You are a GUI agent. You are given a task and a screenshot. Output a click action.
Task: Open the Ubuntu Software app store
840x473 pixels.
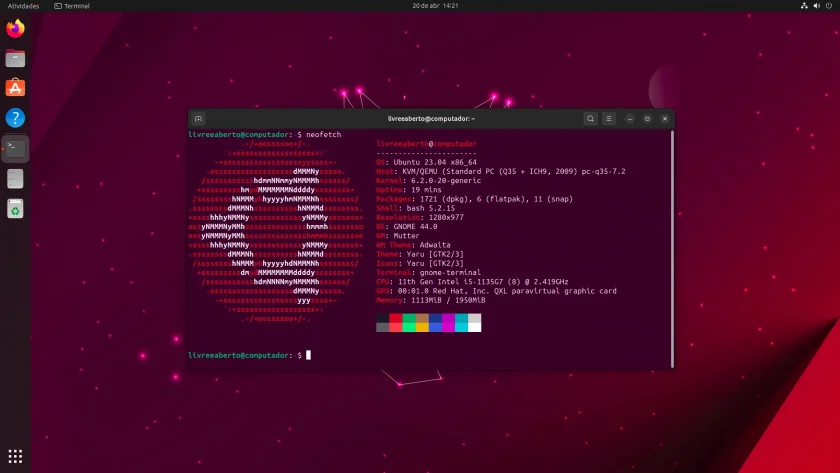tap(15, 88)
